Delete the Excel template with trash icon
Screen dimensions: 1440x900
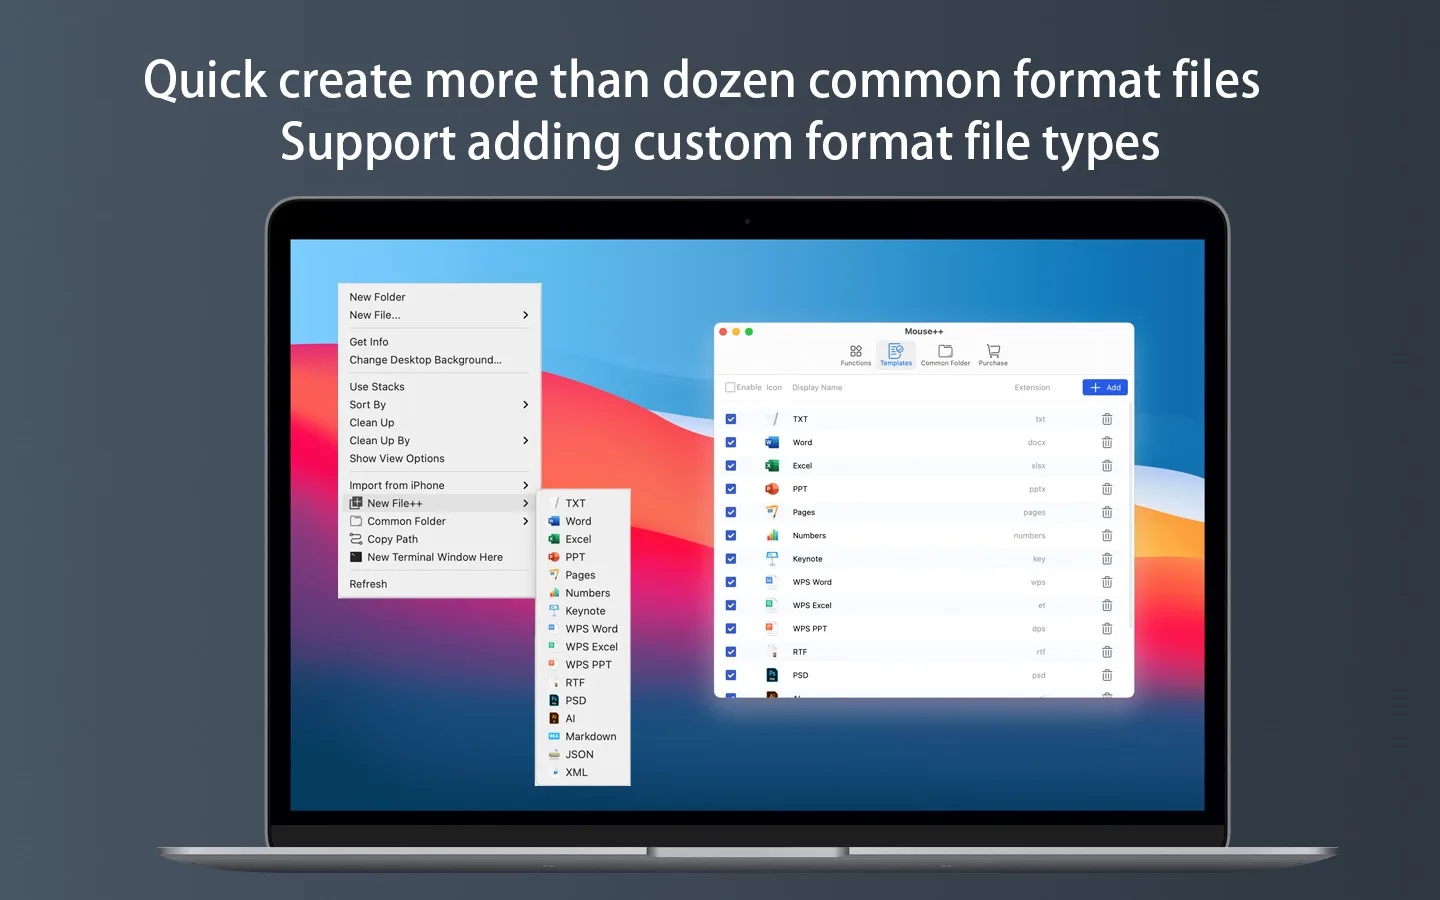[x=1107, y=466]
